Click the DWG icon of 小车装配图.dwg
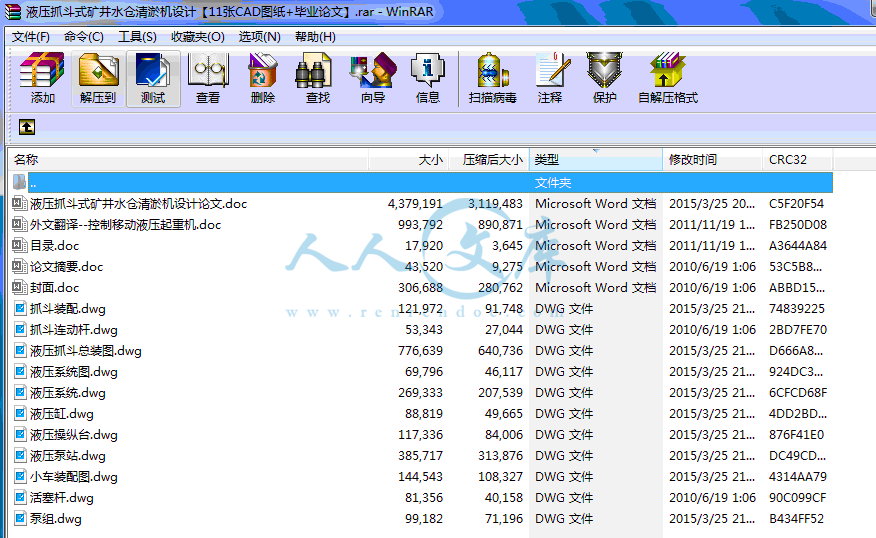876x538 pixels. pyautogui.click(x=20, y=477)
